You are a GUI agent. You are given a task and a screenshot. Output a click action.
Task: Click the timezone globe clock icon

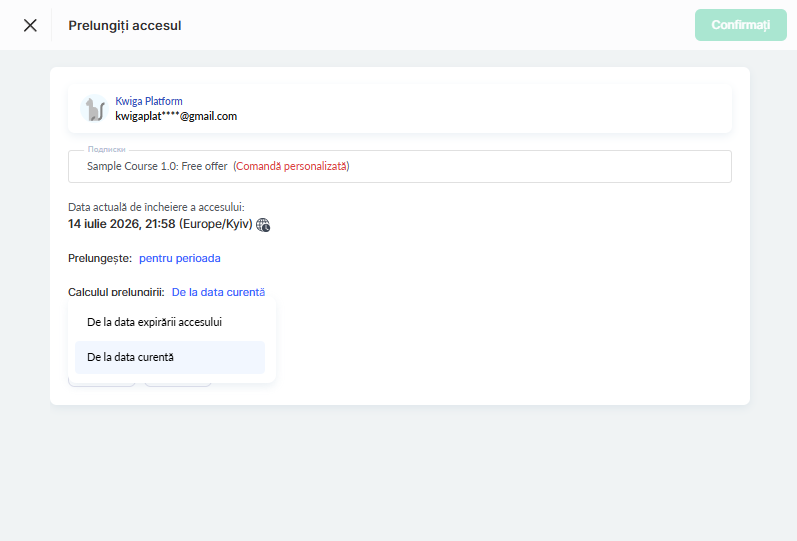263,225
